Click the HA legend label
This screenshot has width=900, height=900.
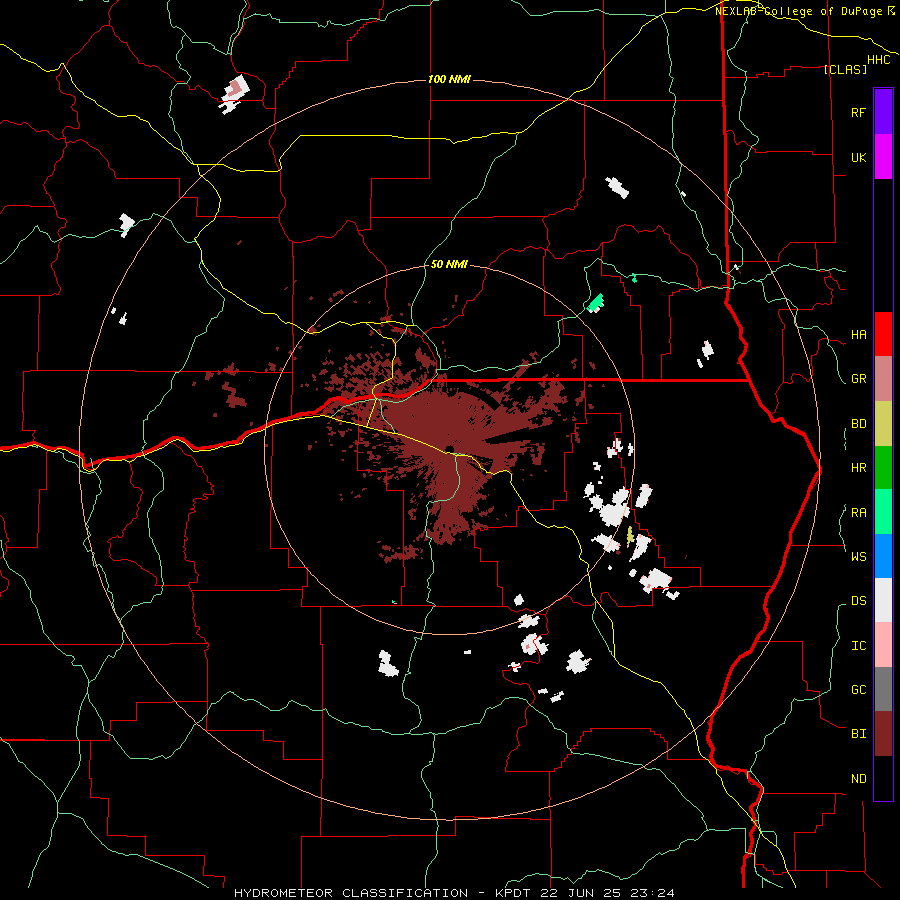[x=858, y=335]
